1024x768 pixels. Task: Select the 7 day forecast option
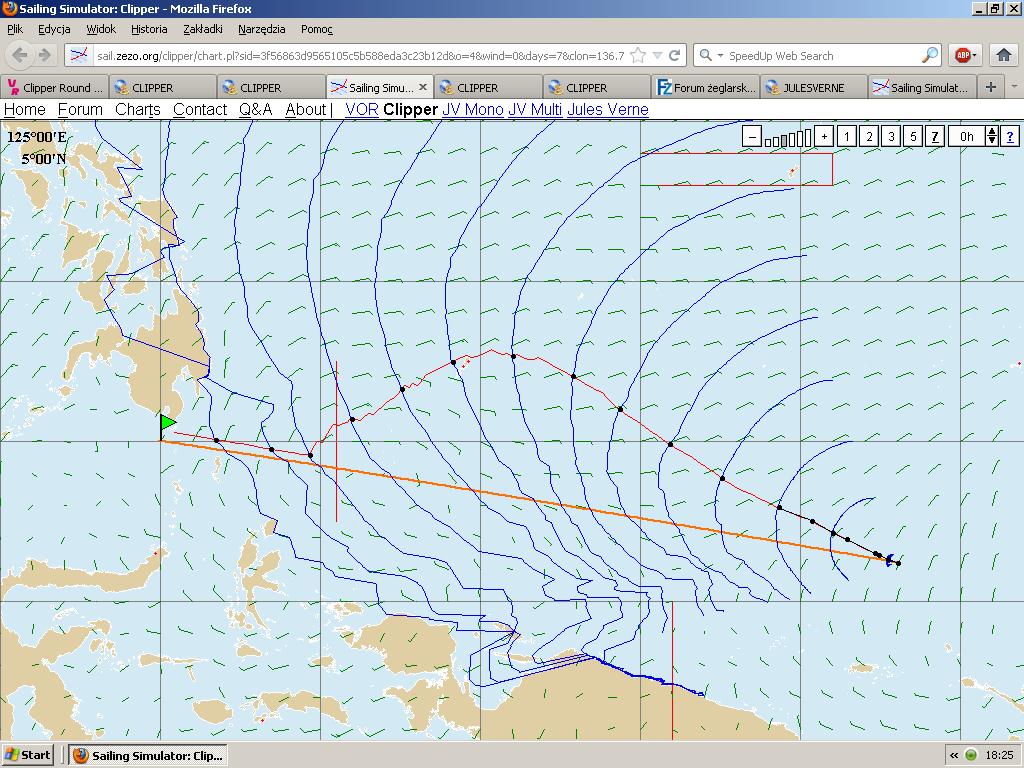tap(935, 137)
